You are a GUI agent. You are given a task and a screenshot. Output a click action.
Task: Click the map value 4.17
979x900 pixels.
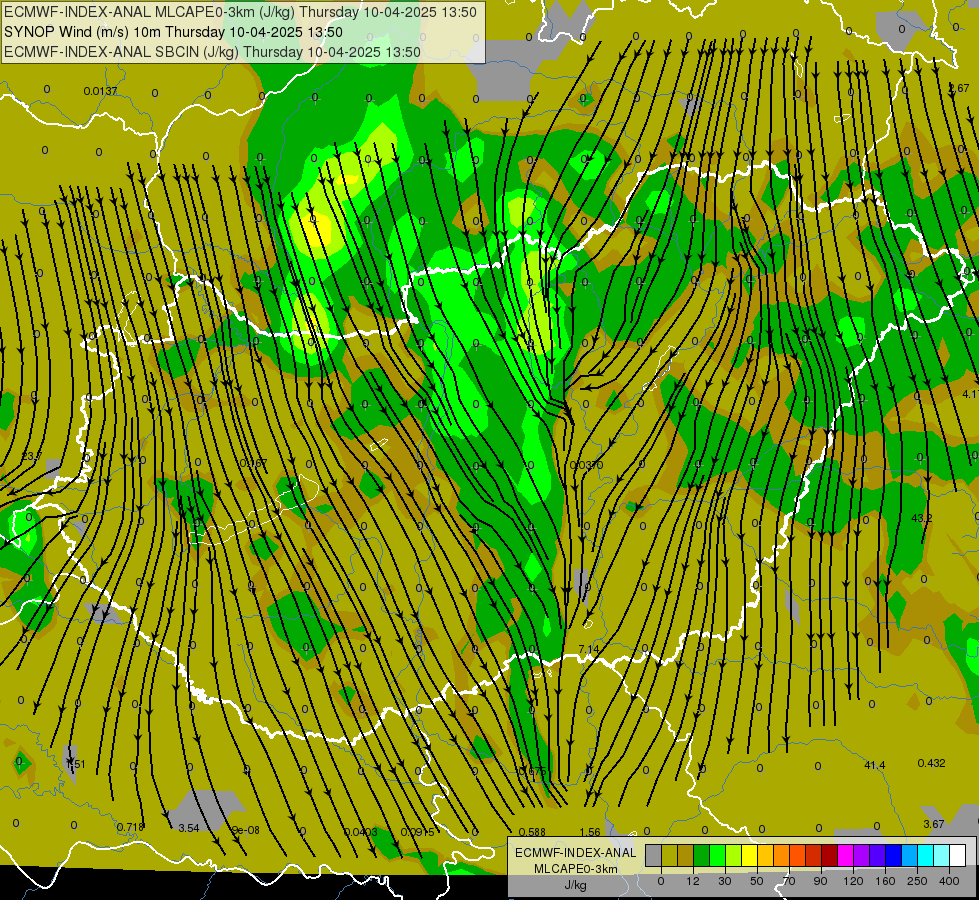pyautogui.click(x=970, y=394)
